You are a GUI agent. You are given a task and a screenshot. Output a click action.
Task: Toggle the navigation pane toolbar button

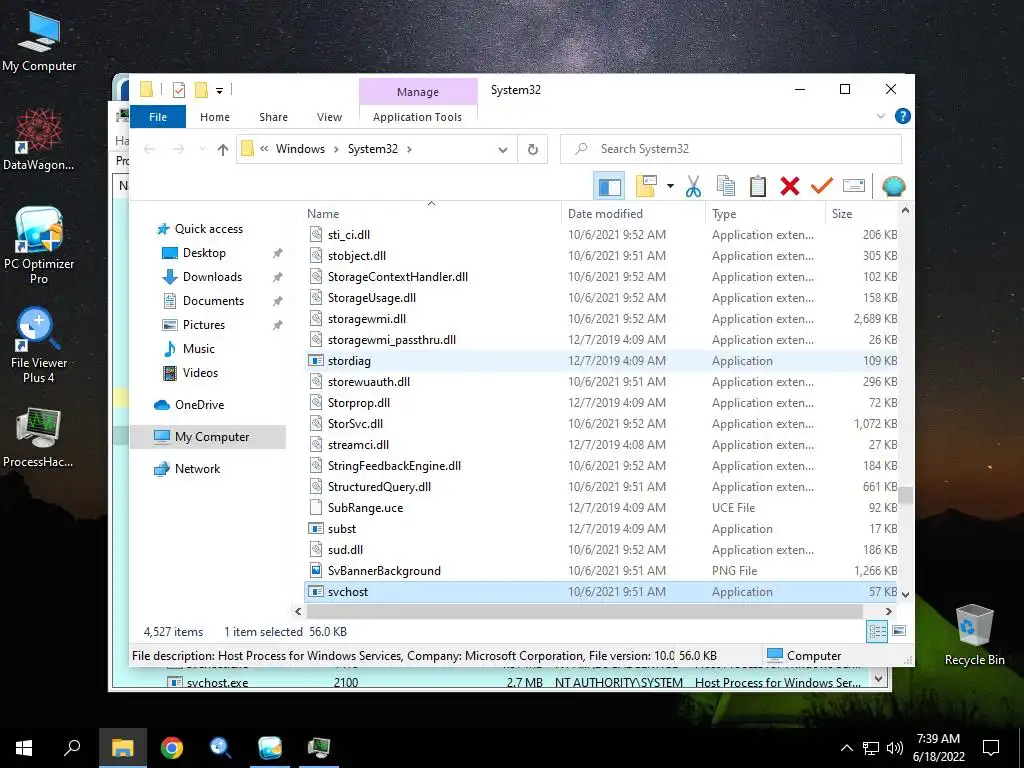(x=609, y=187)
